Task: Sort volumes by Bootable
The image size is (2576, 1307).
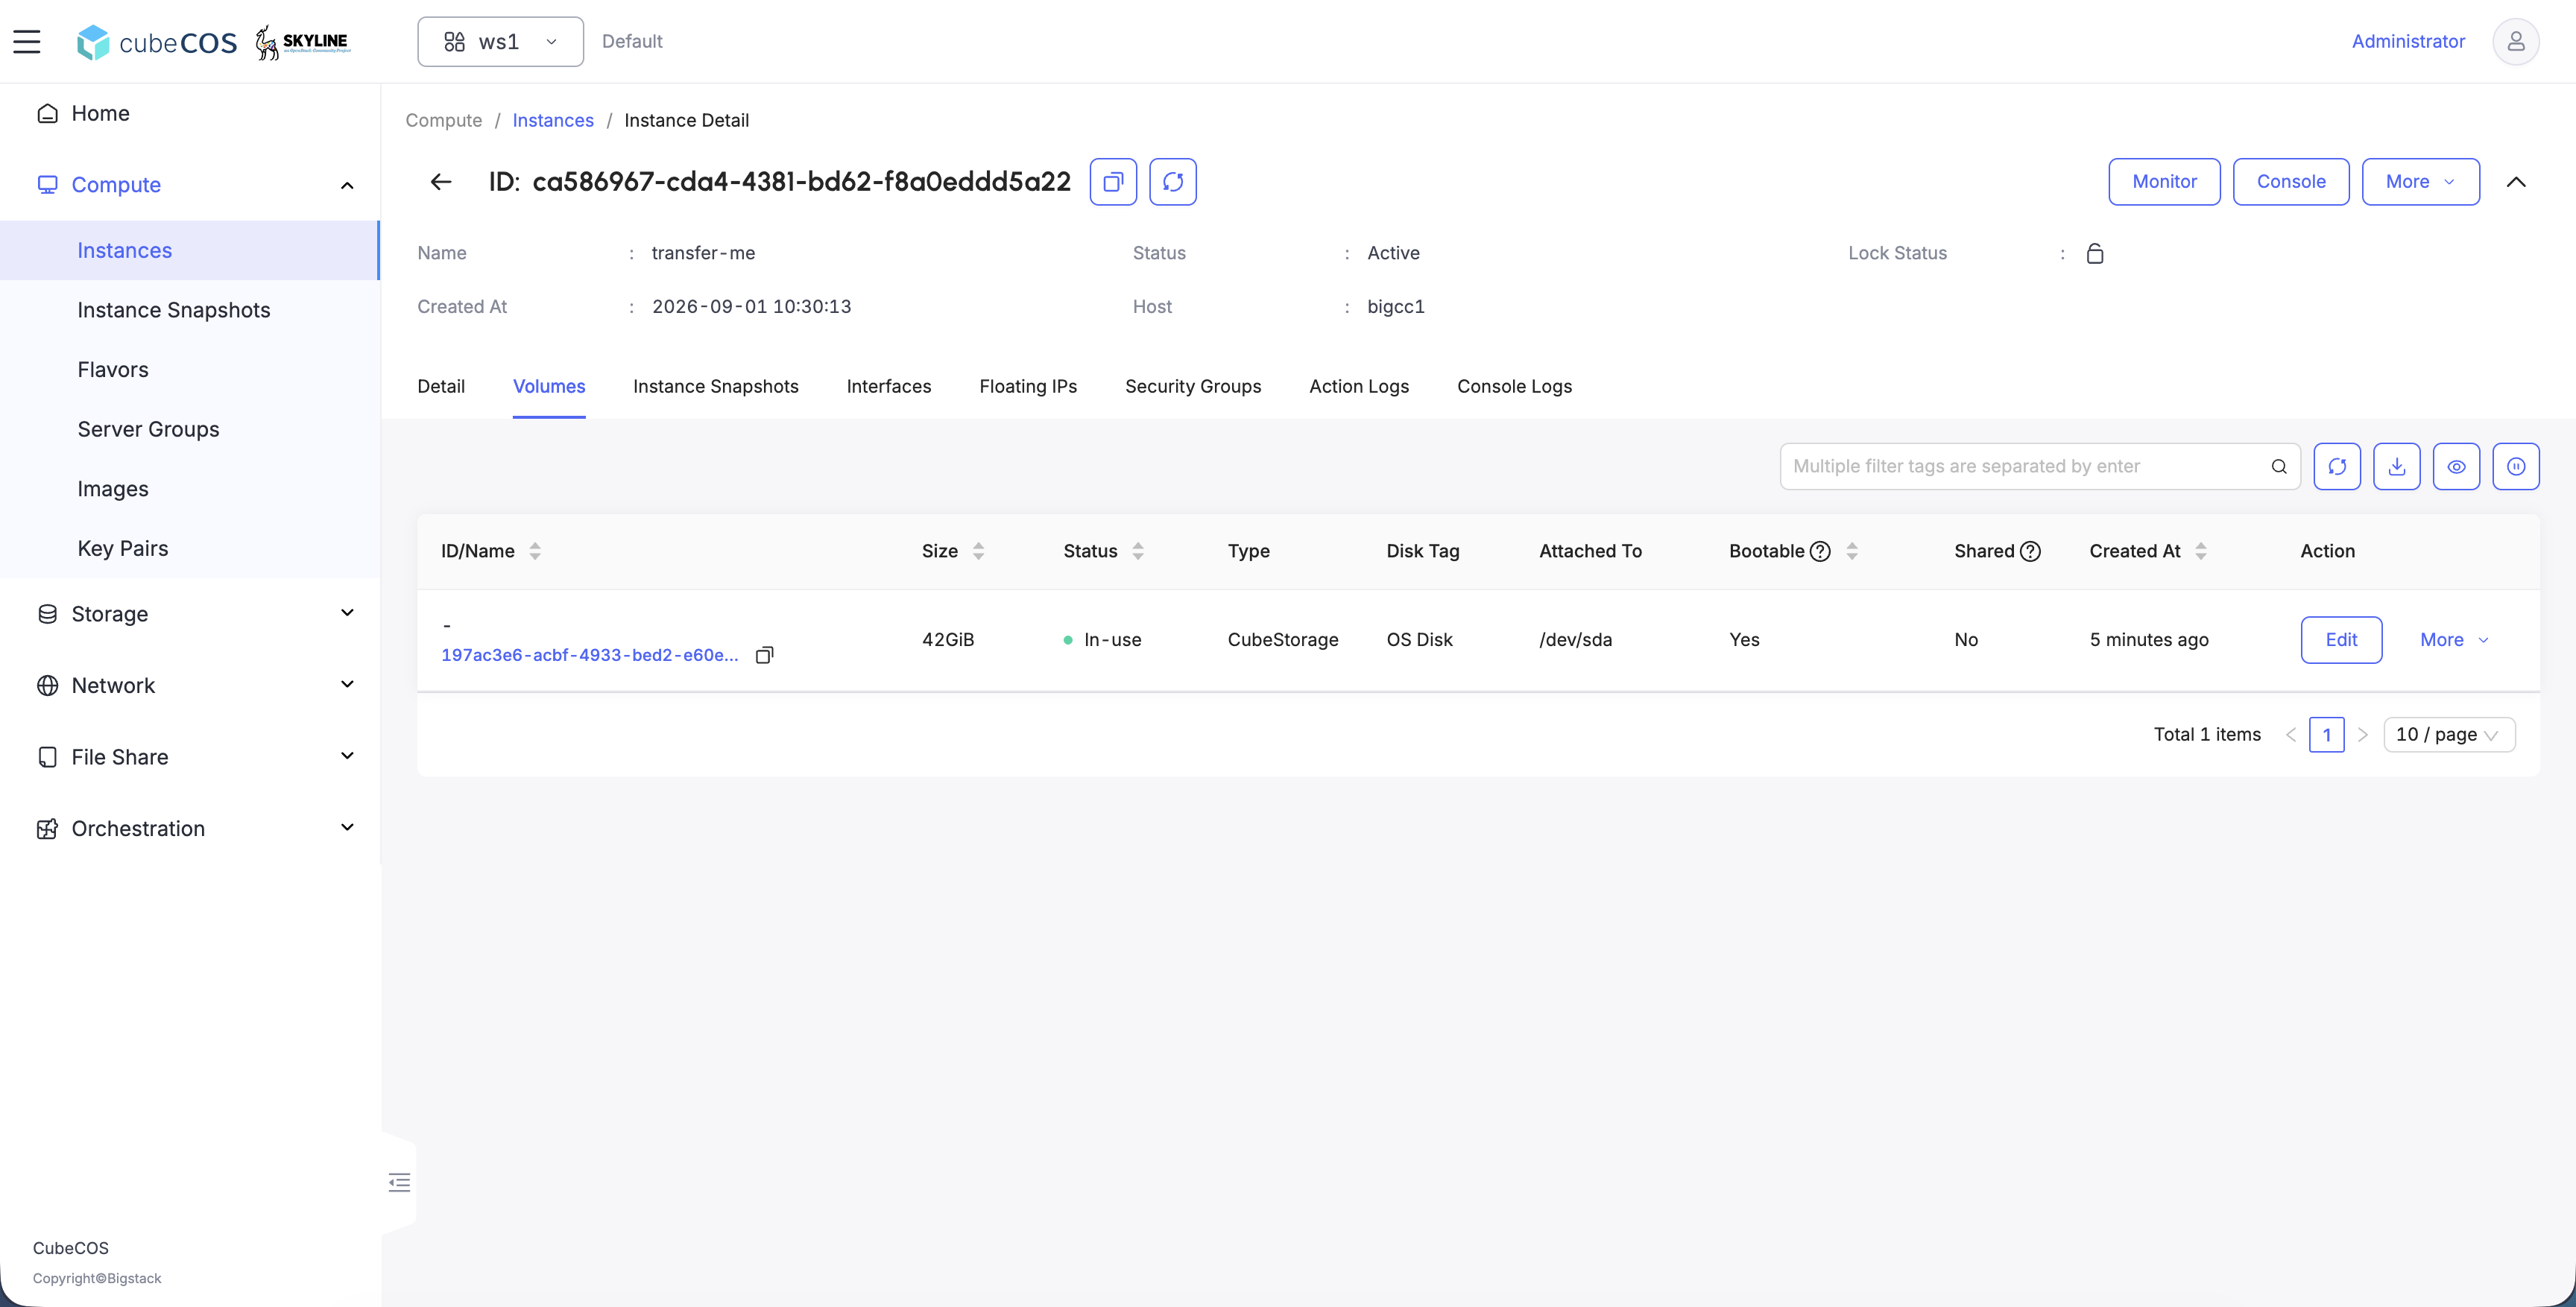Action: pyautogui.click(x=1852, y=551)
